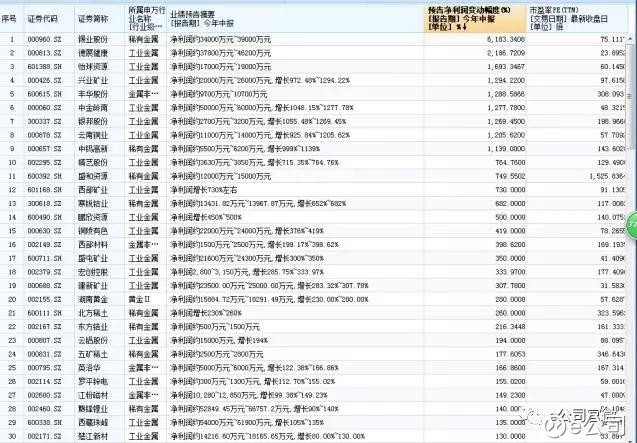This screenshot has height=443, width=637.
Task: Click the security name 北方稀土
Action: [93, 313]
